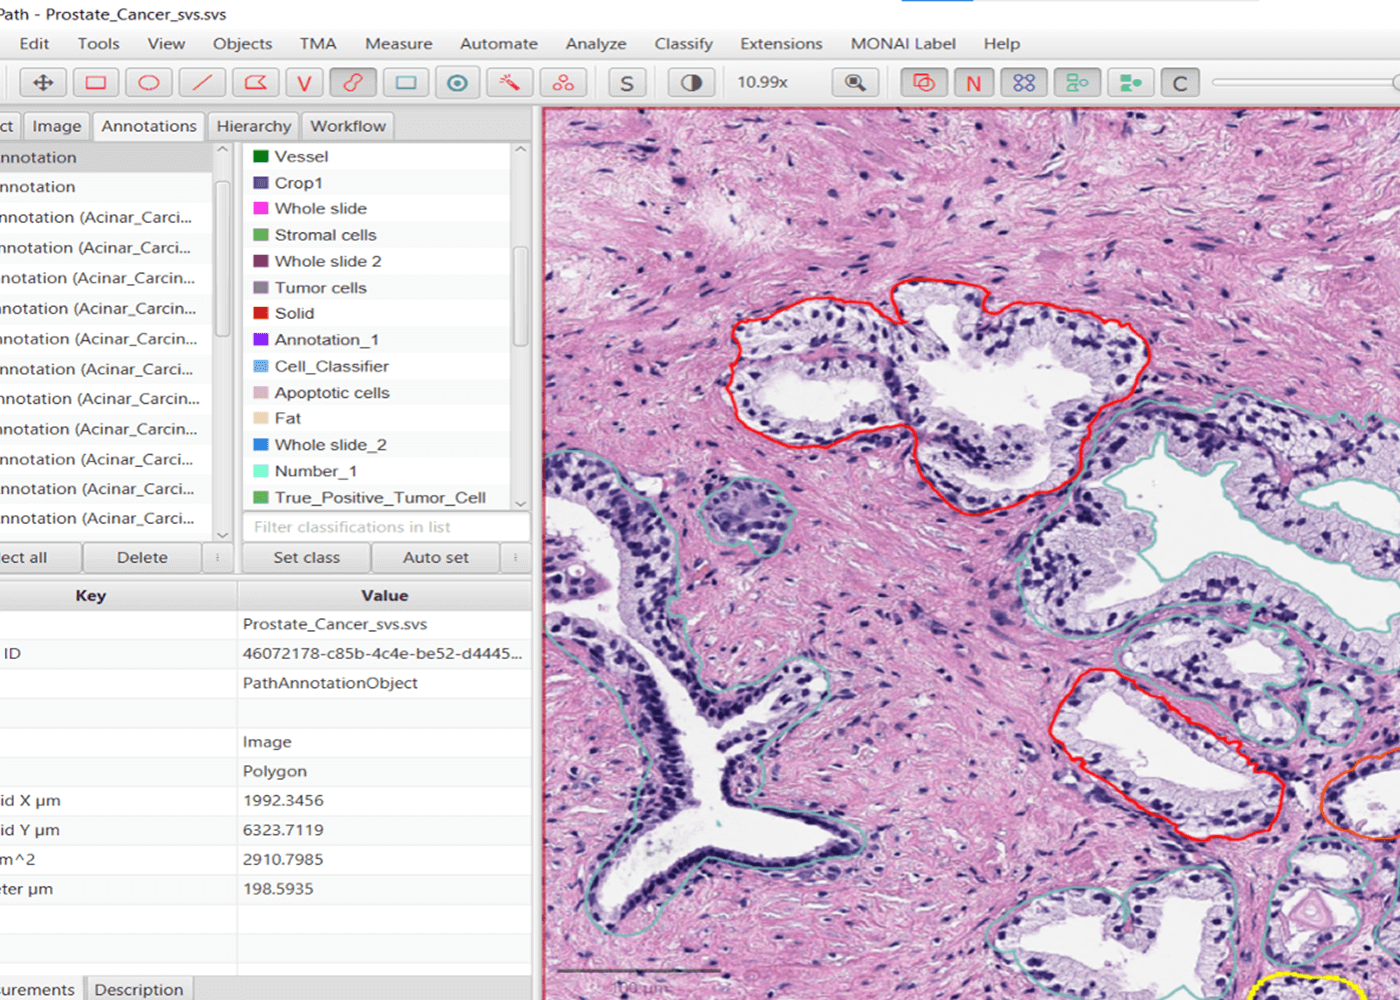Toggle detection objects visibility
Screen dimensions: 1400x1000
click(1077, 82)
